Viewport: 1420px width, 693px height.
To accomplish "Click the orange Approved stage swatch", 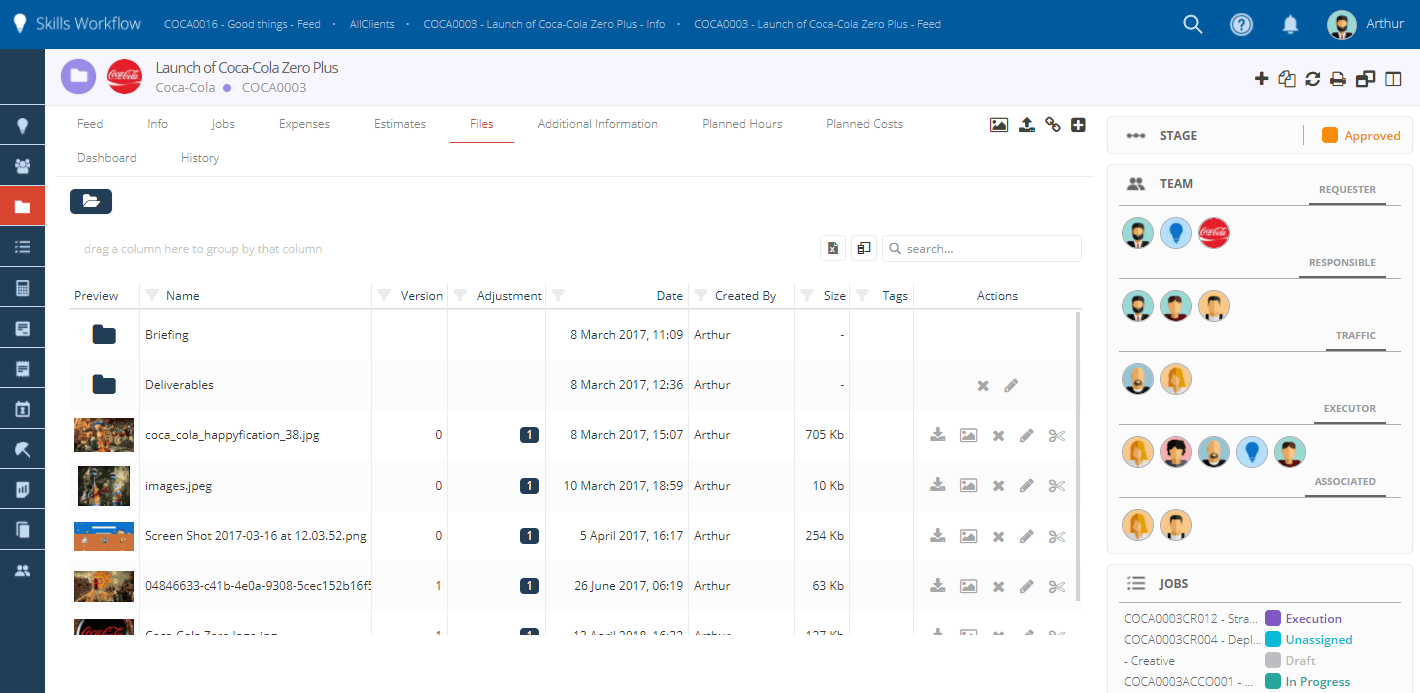I will click(x=1330, y=136).
